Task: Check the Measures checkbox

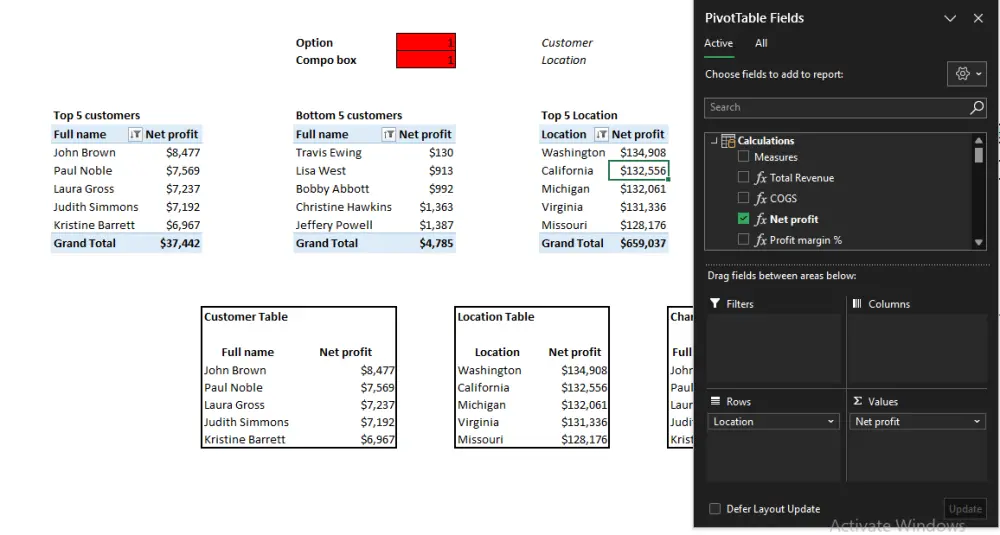Action: [x=743, y=156]
